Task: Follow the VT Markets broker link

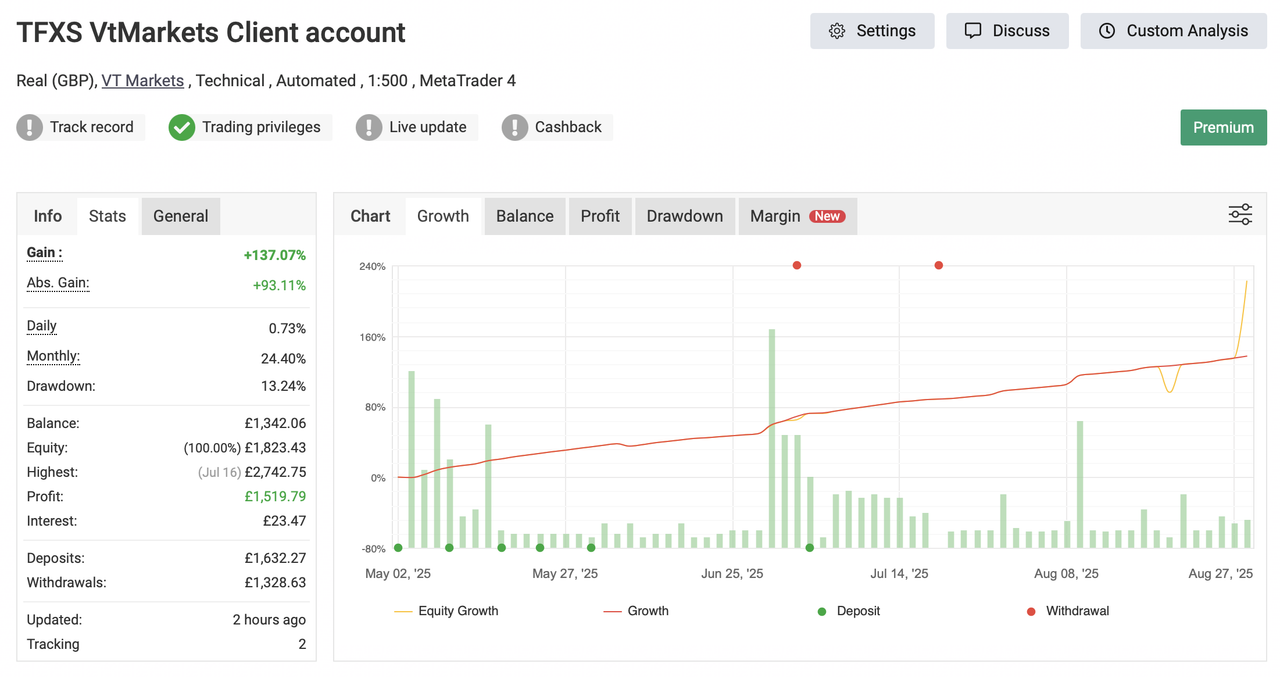Action: [x=143, y=81]
